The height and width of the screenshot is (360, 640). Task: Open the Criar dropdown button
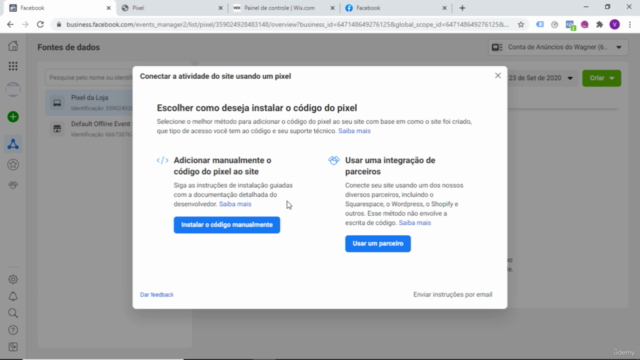coord(602,78)
